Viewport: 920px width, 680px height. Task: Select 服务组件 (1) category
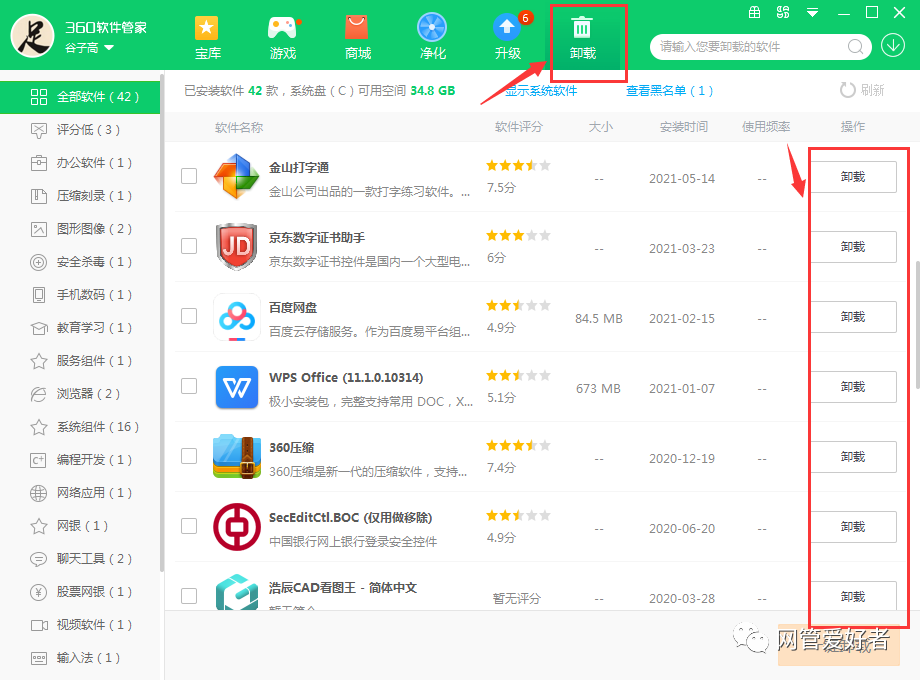80,361
